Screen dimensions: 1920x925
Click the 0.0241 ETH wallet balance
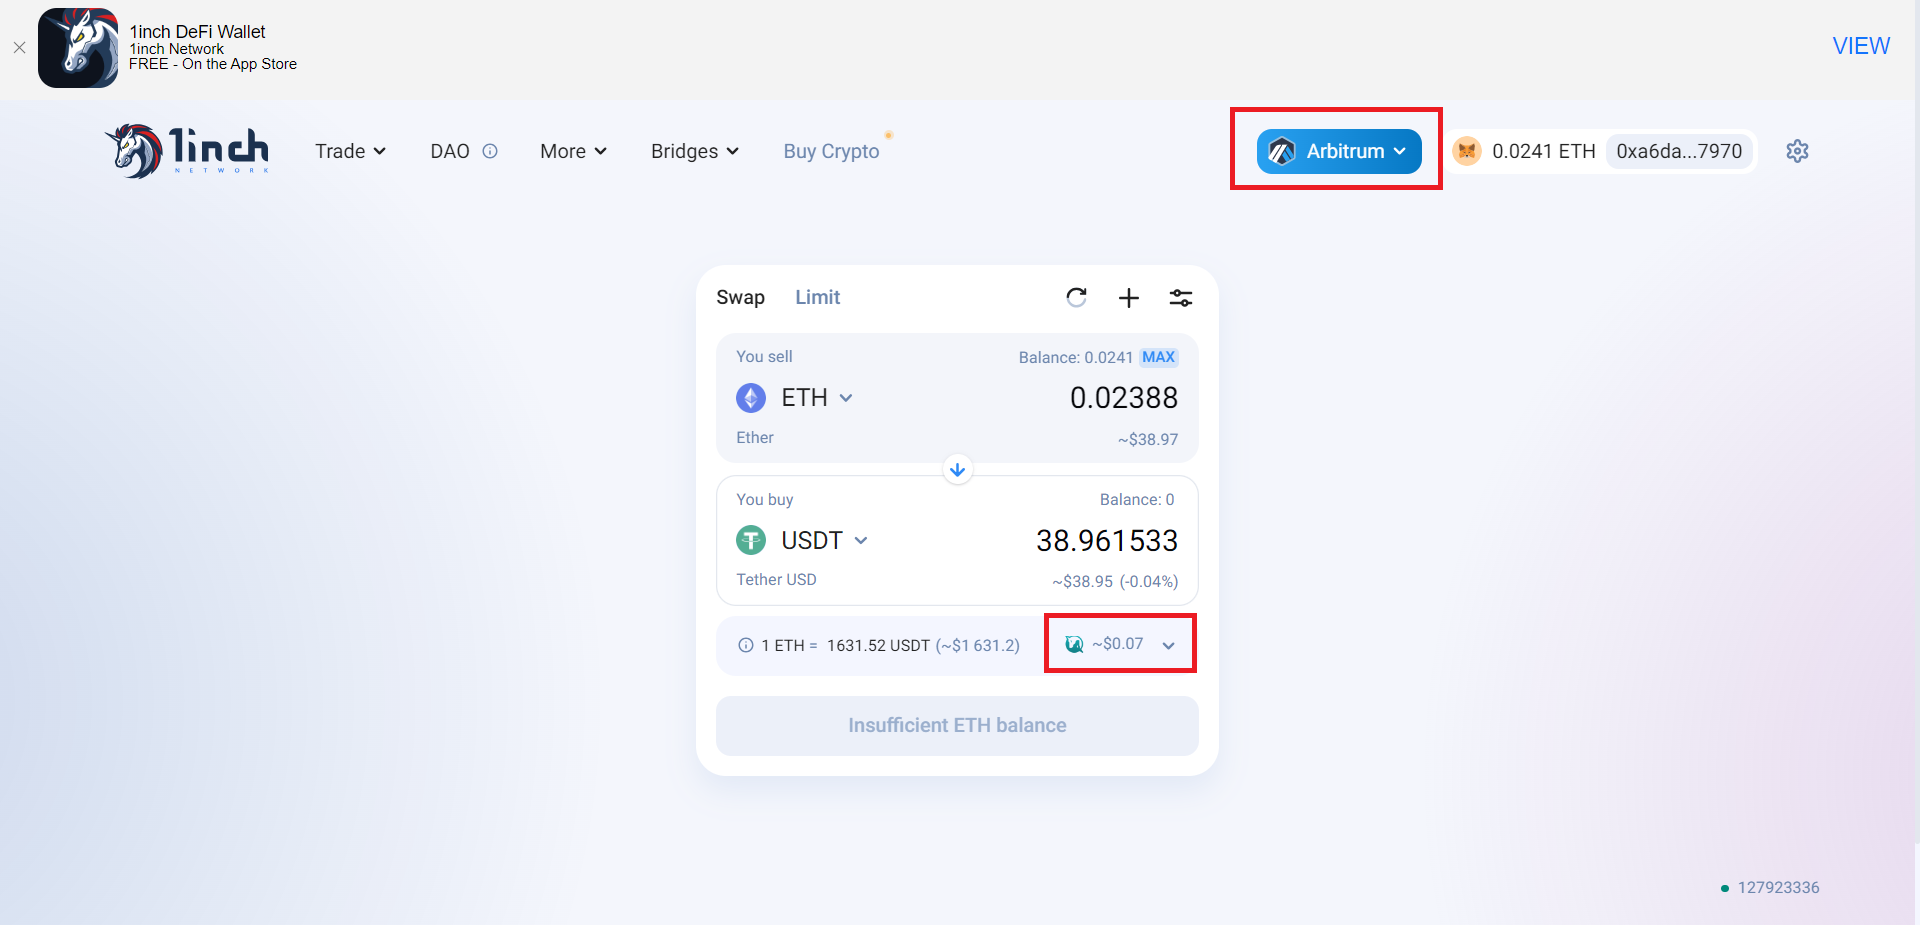pos(1543,151)
